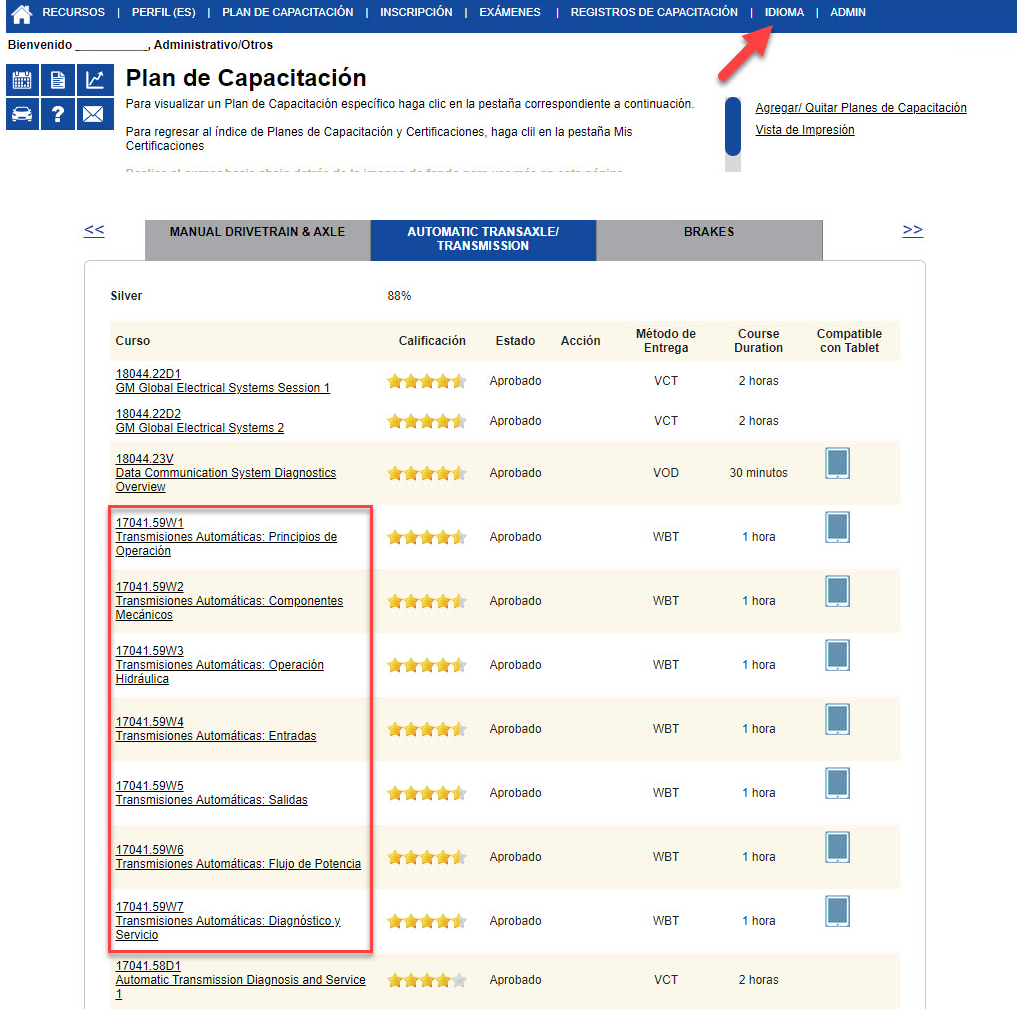
Task: Click Agregar/ Quitar Planes de Capacitación link
Action: tap(860, 108)
